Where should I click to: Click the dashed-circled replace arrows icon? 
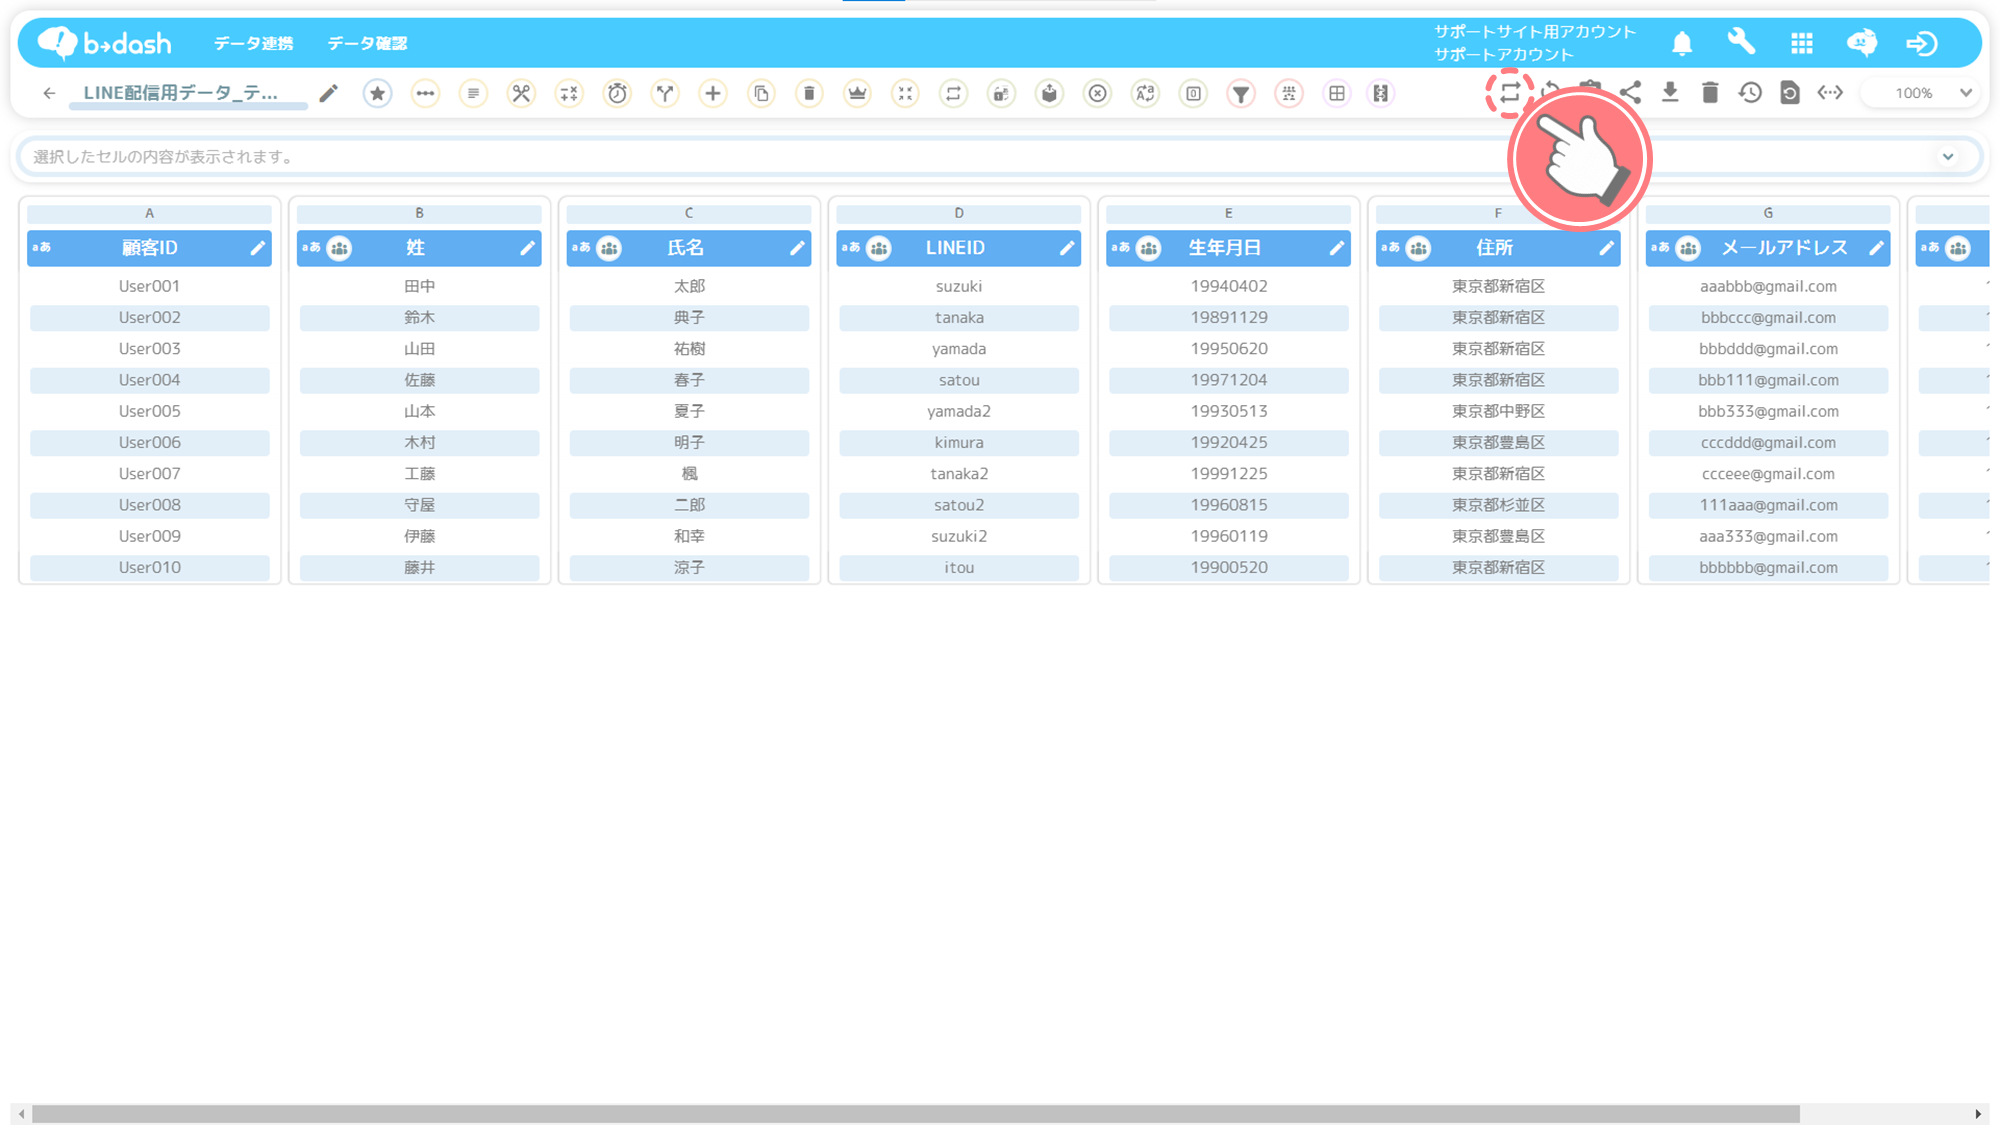click(1509, 93)
